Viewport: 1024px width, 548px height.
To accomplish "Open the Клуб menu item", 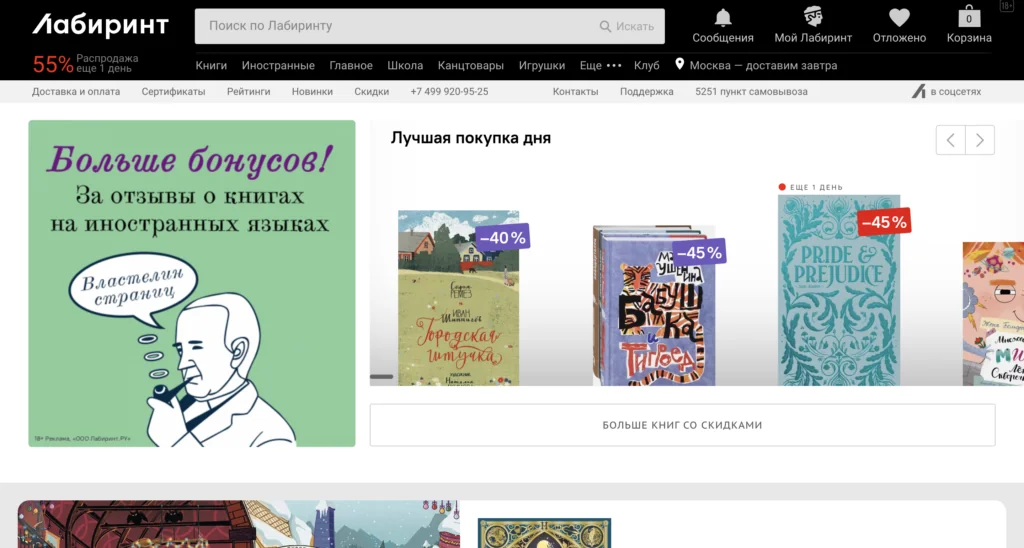I will (647, 65).
